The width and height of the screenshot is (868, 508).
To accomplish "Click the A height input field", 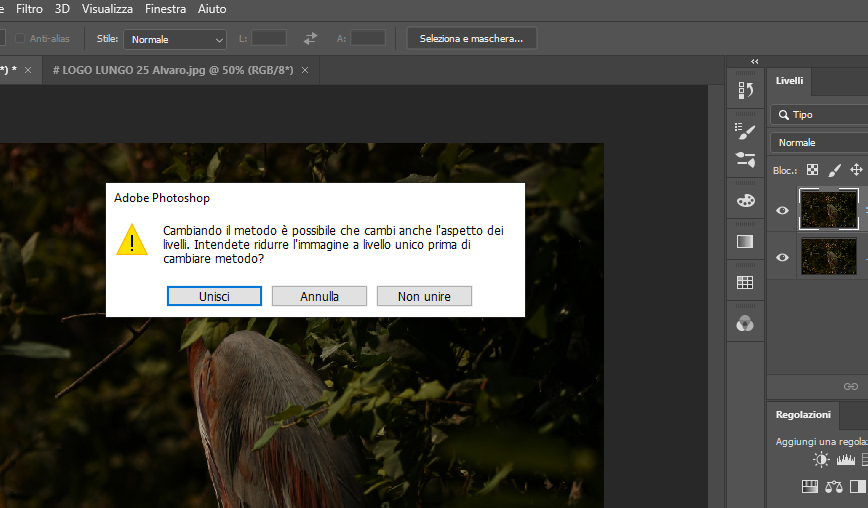I will tap(368, 38).
